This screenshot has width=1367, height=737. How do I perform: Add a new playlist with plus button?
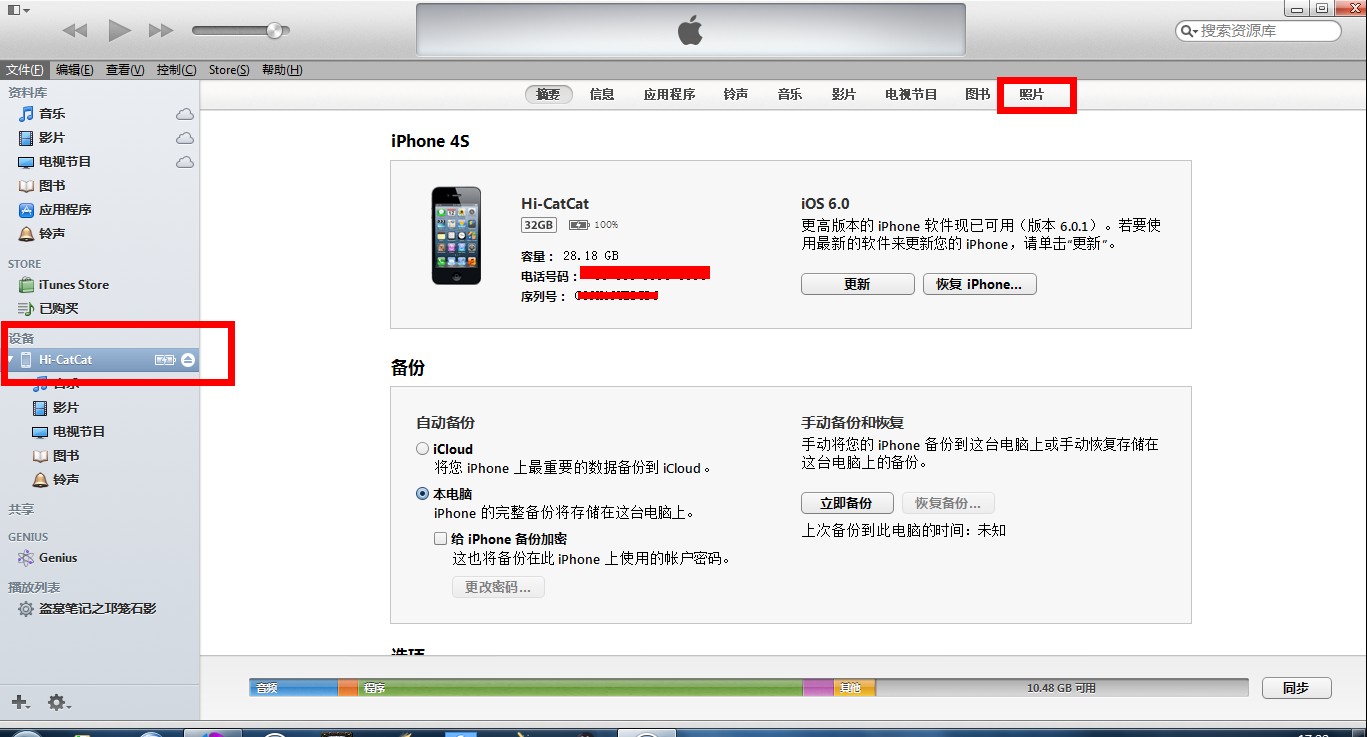pos(19,702)
